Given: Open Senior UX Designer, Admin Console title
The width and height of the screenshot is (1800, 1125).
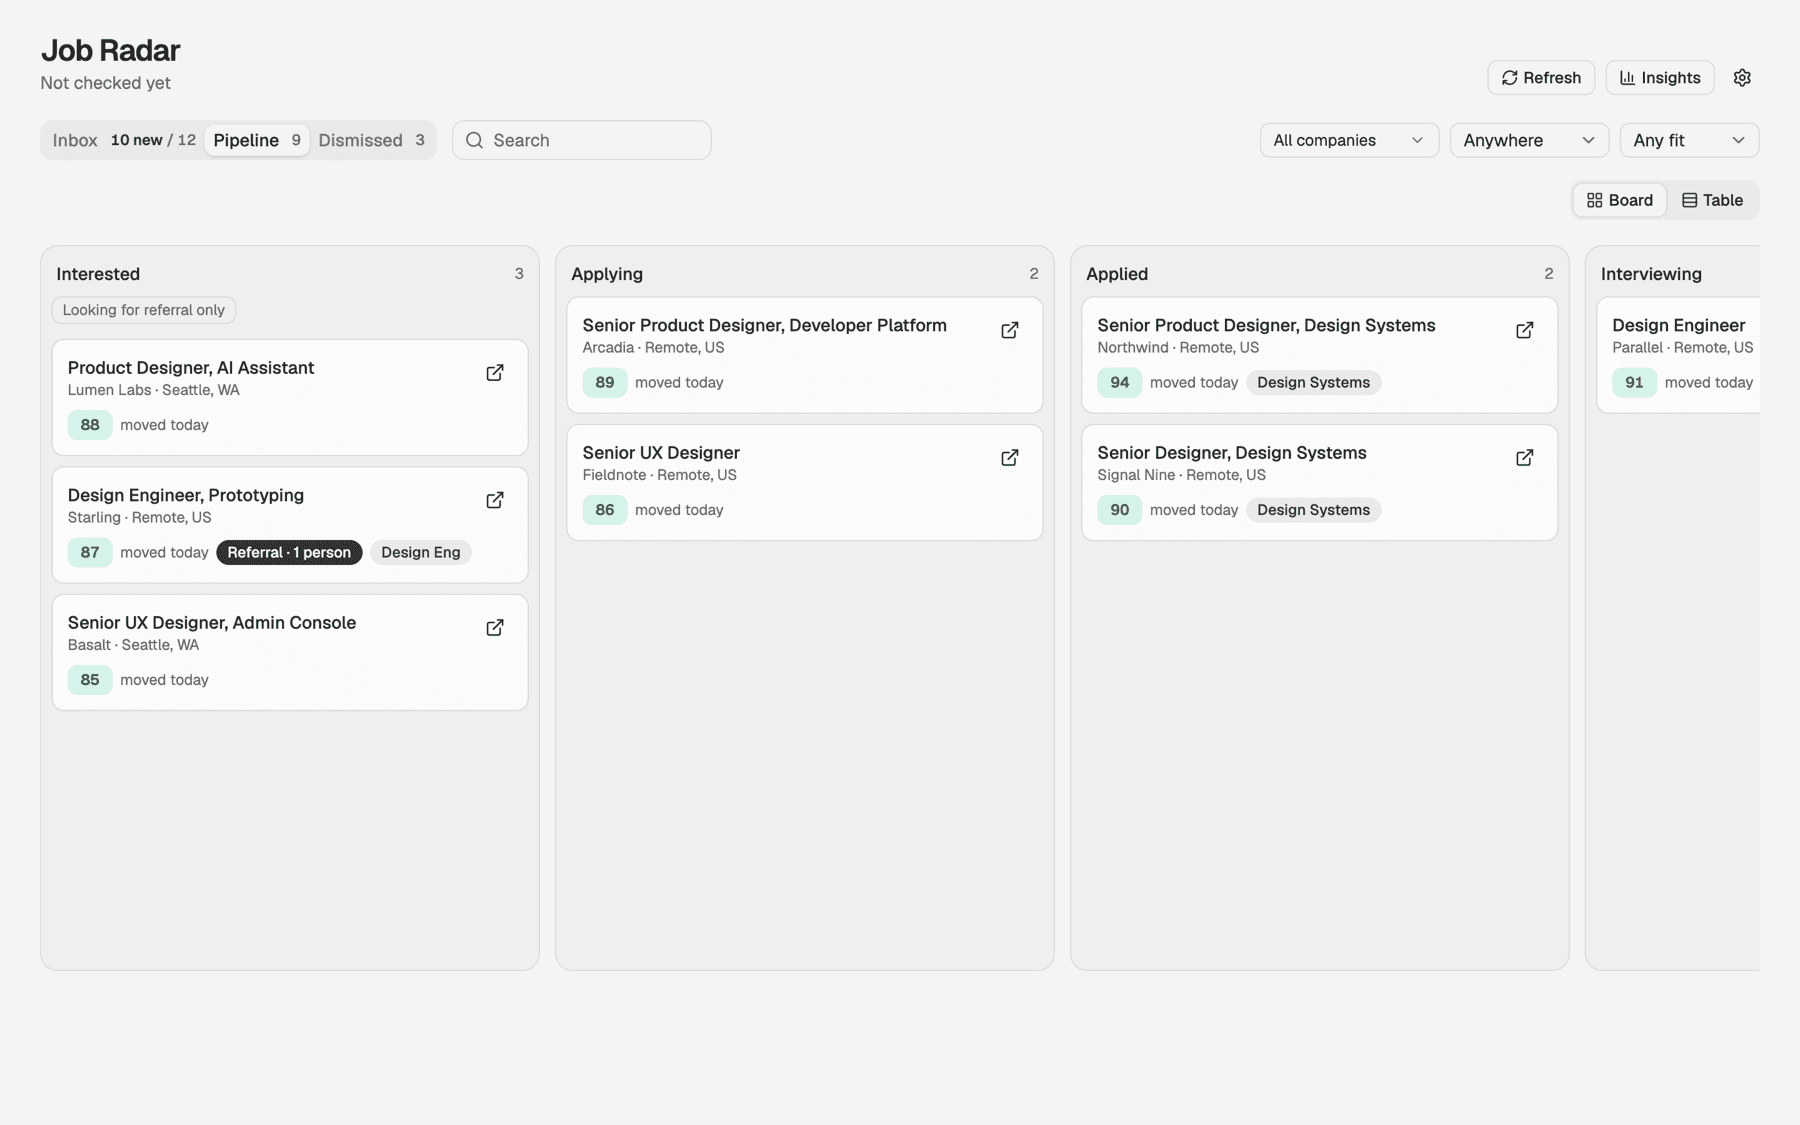Looking at the screenshot, I should tap(212, 622).
